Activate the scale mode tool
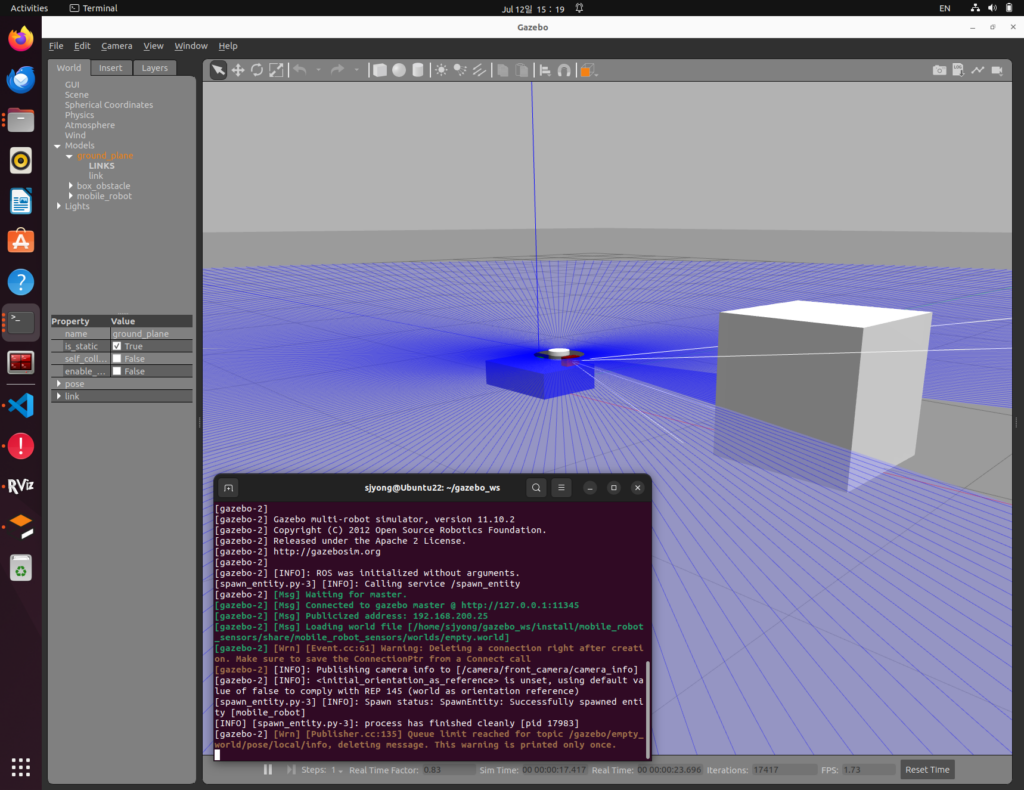This screenshot has width=1024, height=790. click(276, 70)
